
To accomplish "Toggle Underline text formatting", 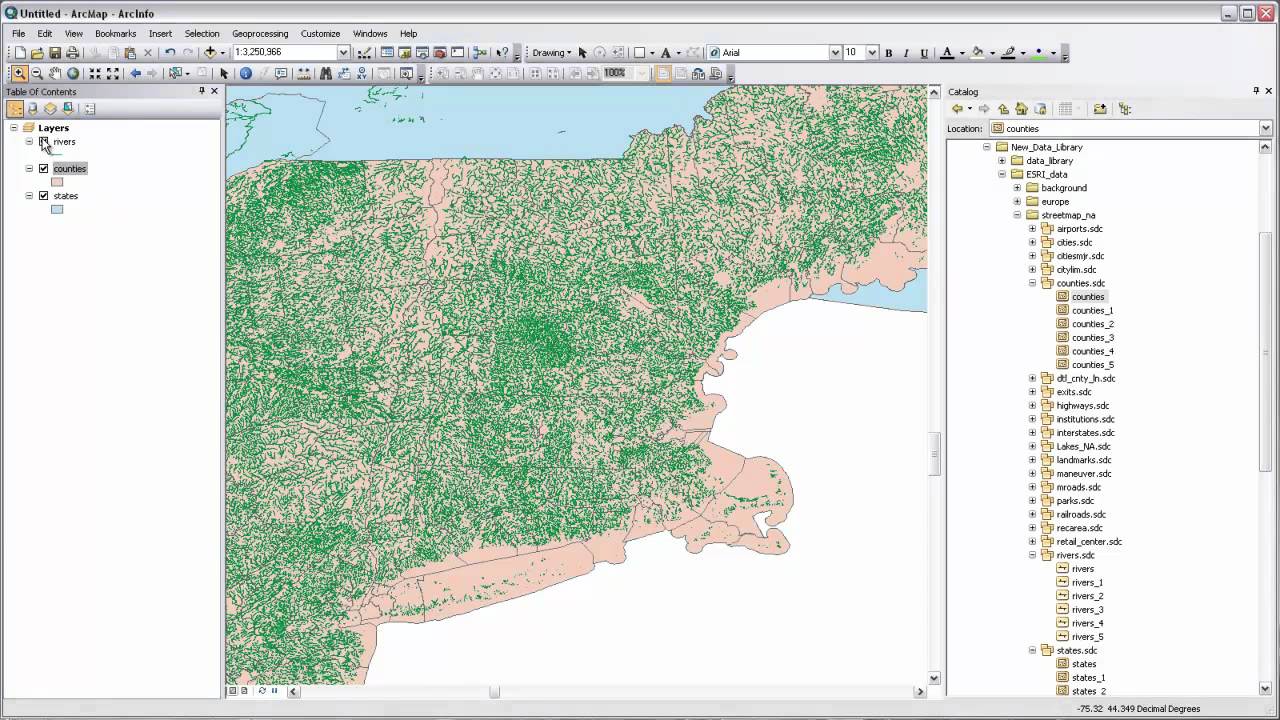I will click(x=924, y=53).
